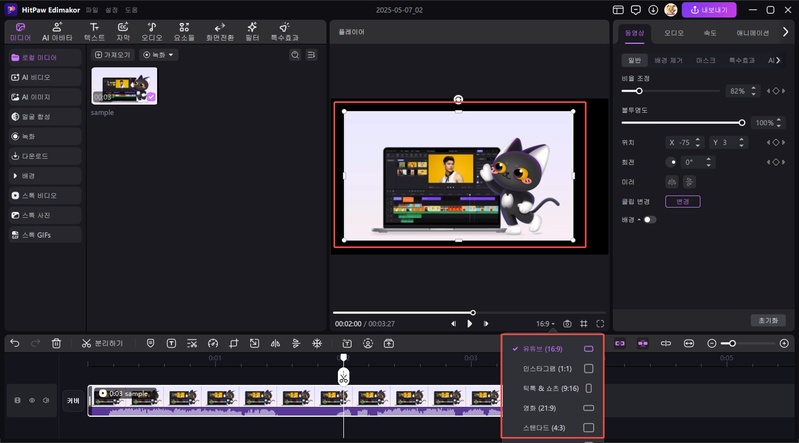This screenshot has height=443, width=799.
Task: Click the sort list icon in media panel
Action: click(x=311, y=55)
